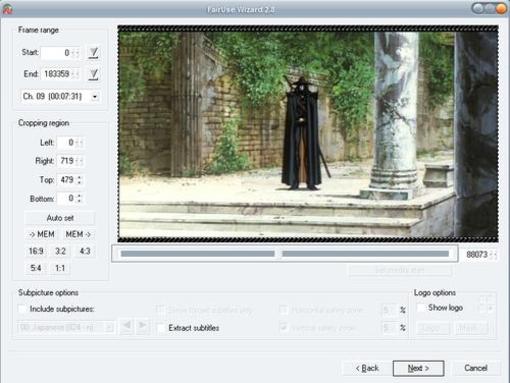The height and width of the screenshot is (383, 510).
Task: Select the 5:4 aspect ratio button
Action: 36,268
